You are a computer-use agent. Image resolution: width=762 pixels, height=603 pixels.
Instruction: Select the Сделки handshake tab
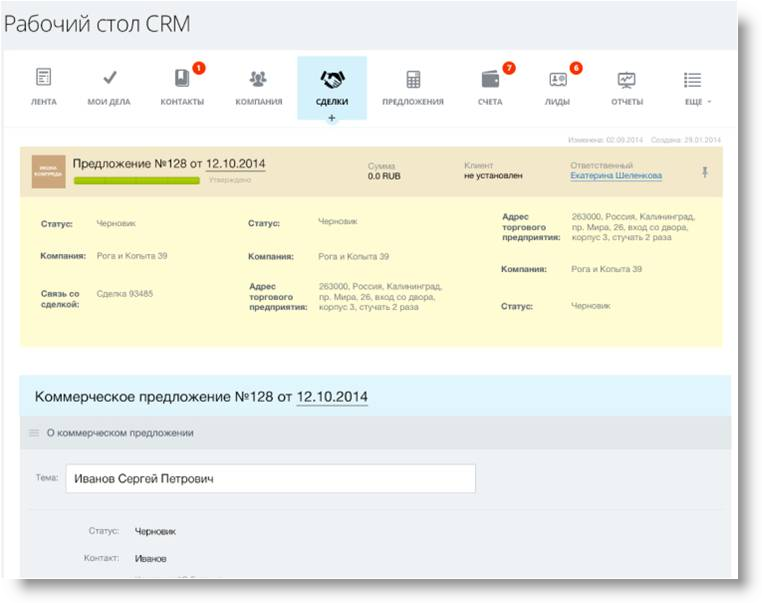(x=332, y=78)
